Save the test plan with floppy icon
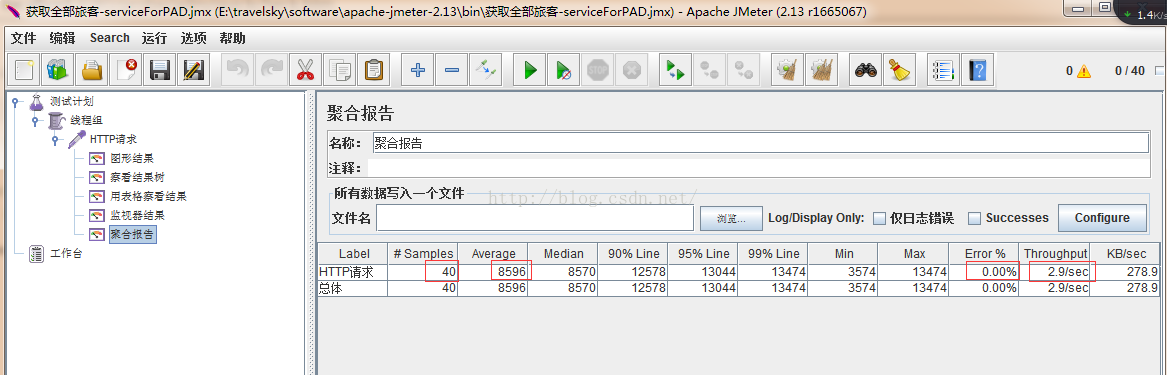Image resolution: width=1167 pixels, height=375 pixels. [x=160, y=70]
